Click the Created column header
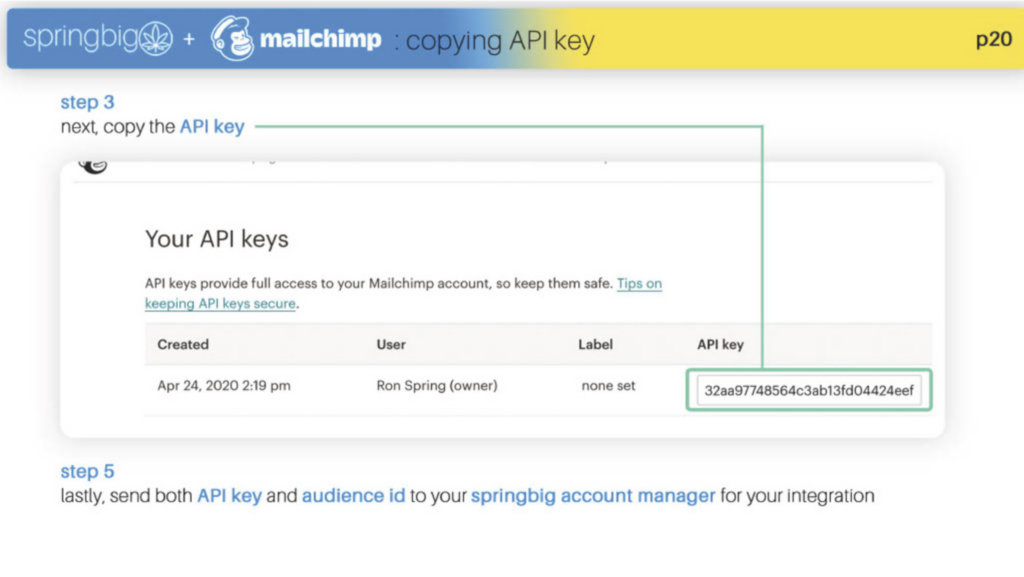The width and height of the screenshot is (1024, 577). pos(183,345)
